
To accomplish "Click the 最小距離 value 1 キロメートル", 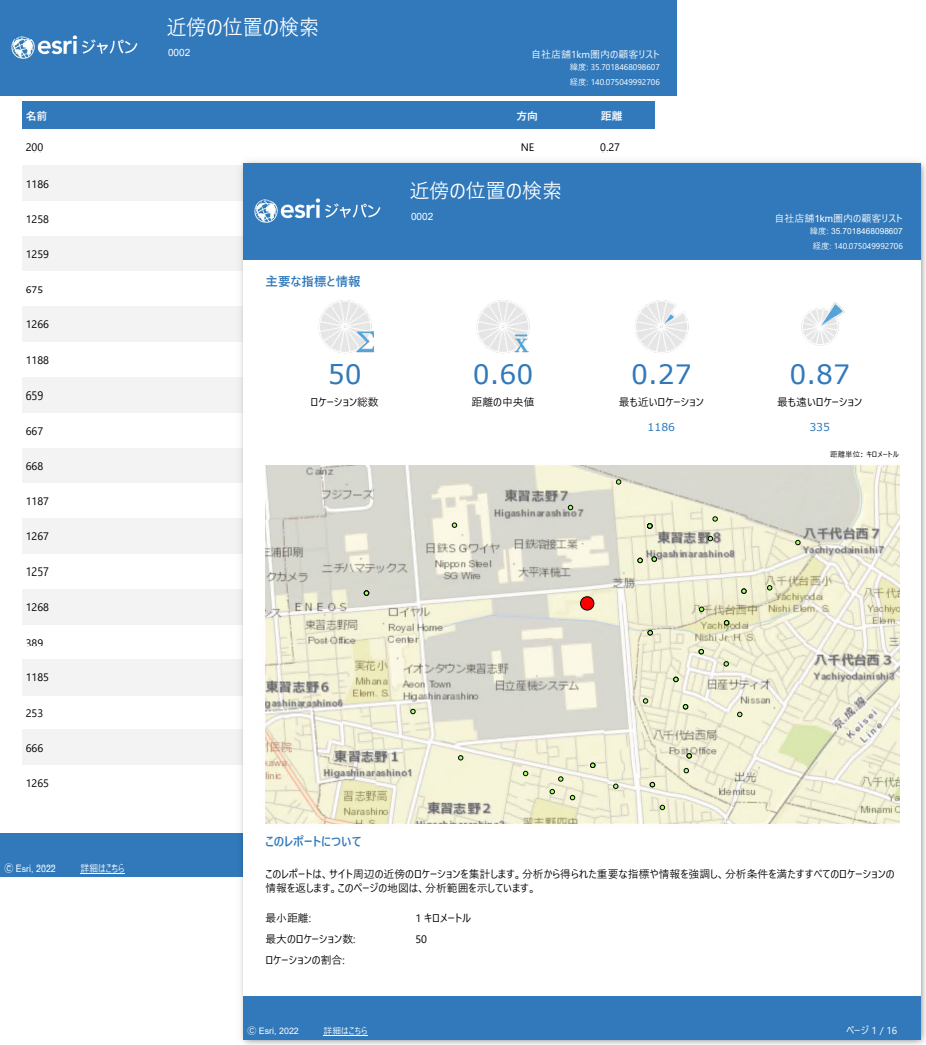I will 443,918.
